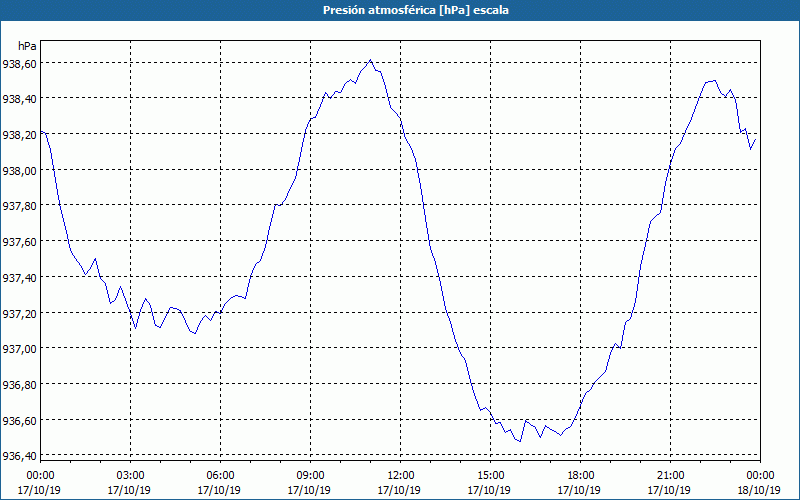Image resolution: width=800 pixels, height=500 pixels.
Task: Click the 937,80 y-axis label
Action: [x=19, y=207]
